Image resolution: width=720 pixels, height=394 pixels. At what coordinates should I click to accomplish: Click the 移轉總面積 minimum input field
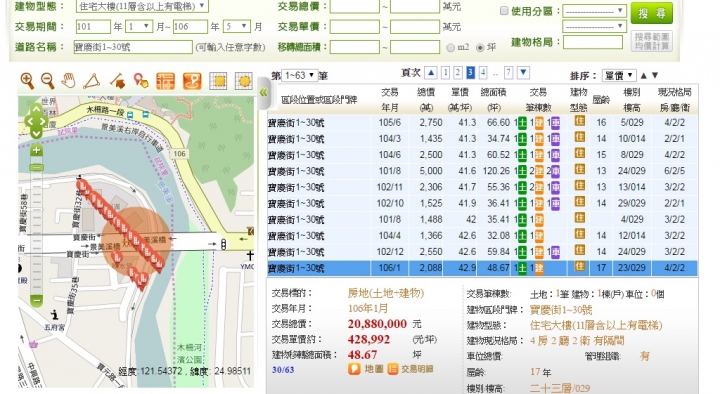354,47
